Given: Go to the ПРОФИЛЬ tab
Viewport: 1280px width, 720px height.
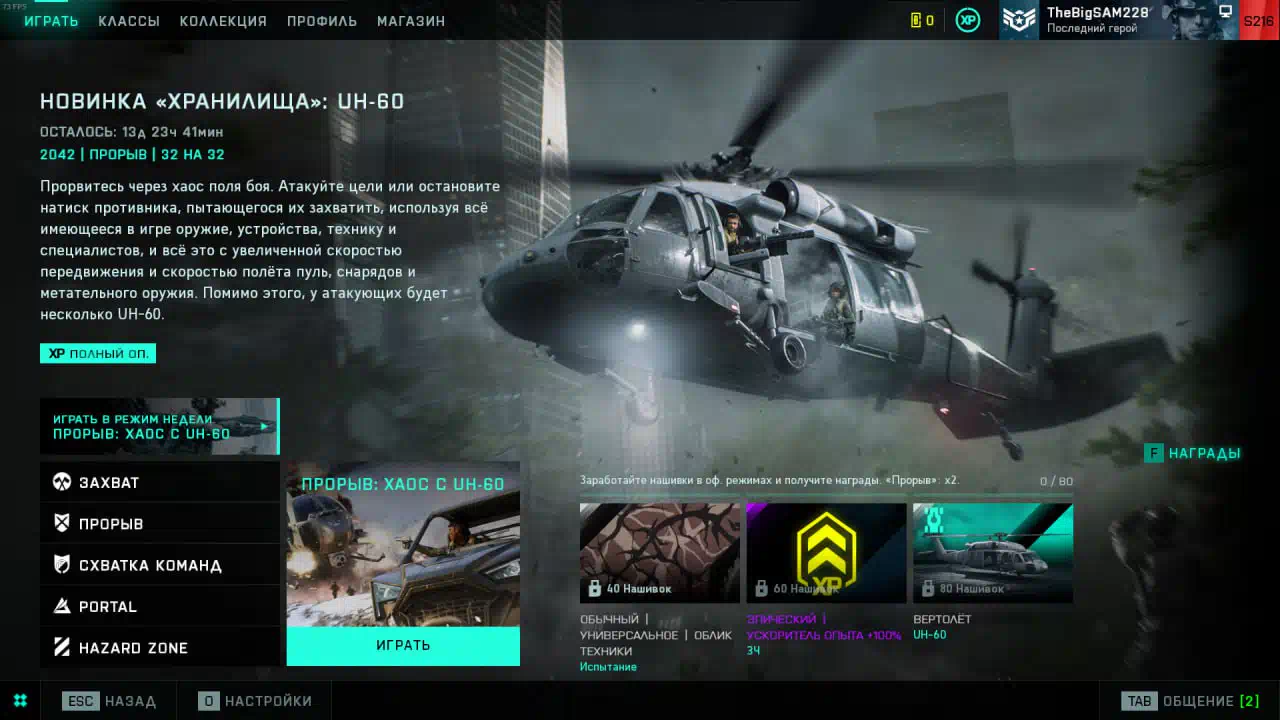Looking at the screenshot, I should (322, 21).
